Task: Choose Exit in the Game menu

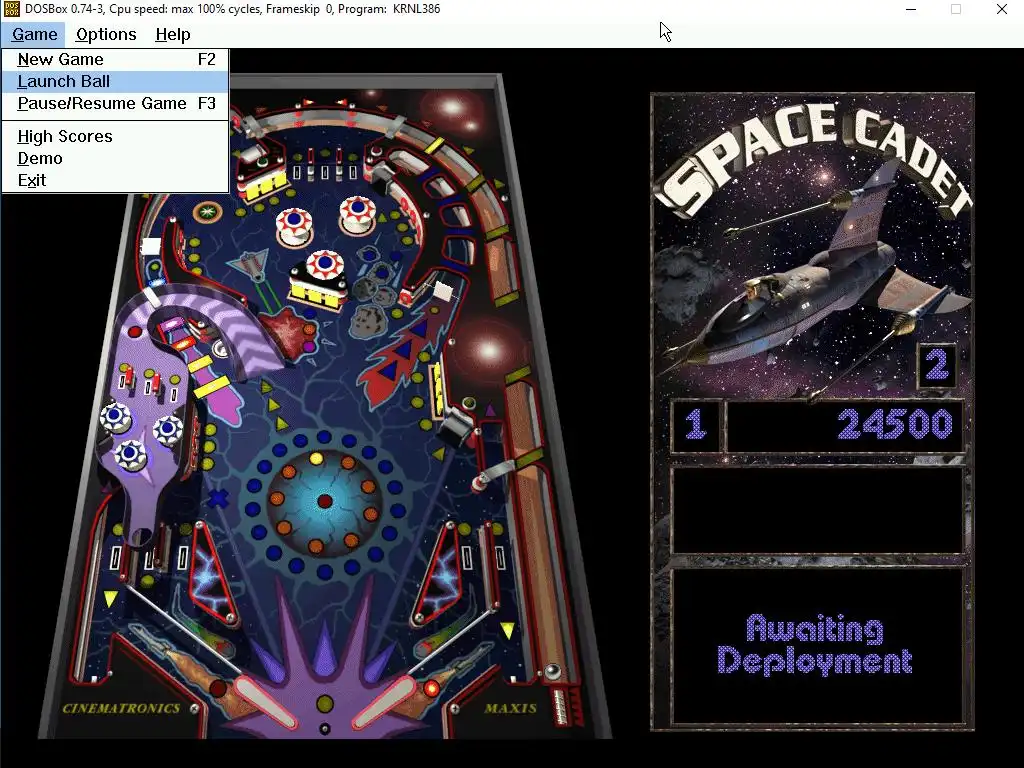Action: coord(116,180)
